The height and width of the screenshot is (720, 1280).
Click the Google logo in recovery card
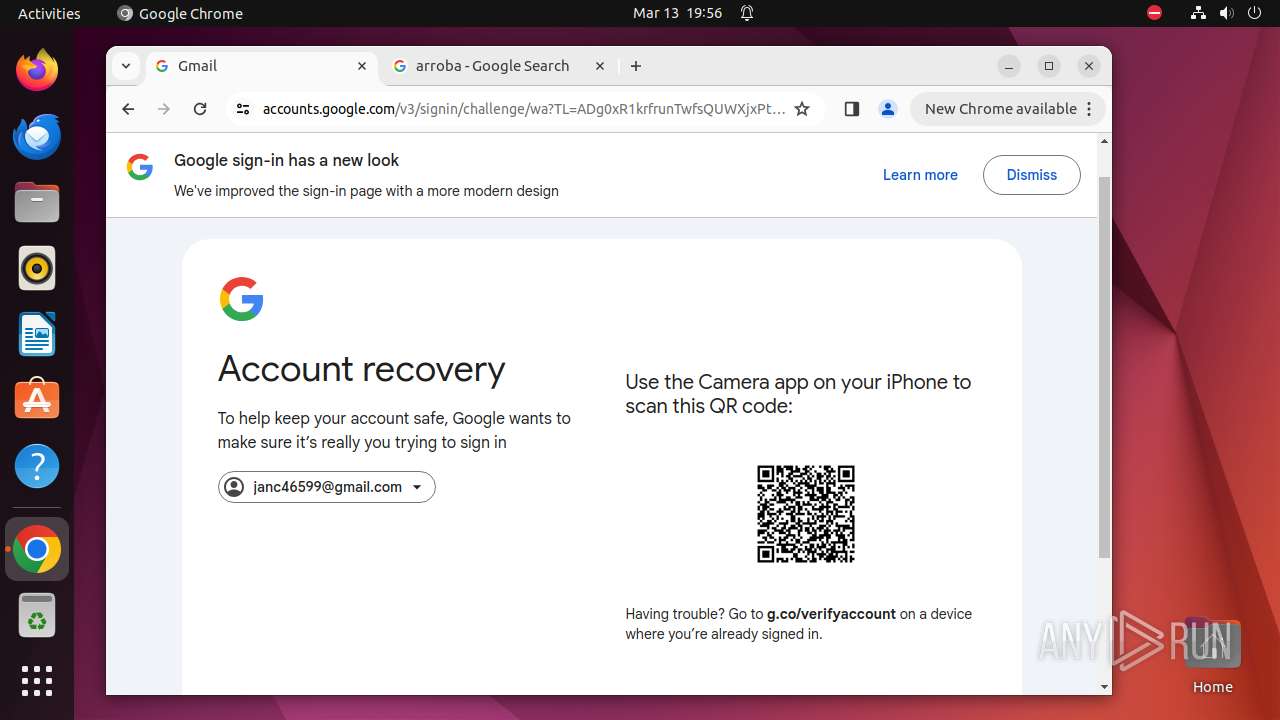241,299
